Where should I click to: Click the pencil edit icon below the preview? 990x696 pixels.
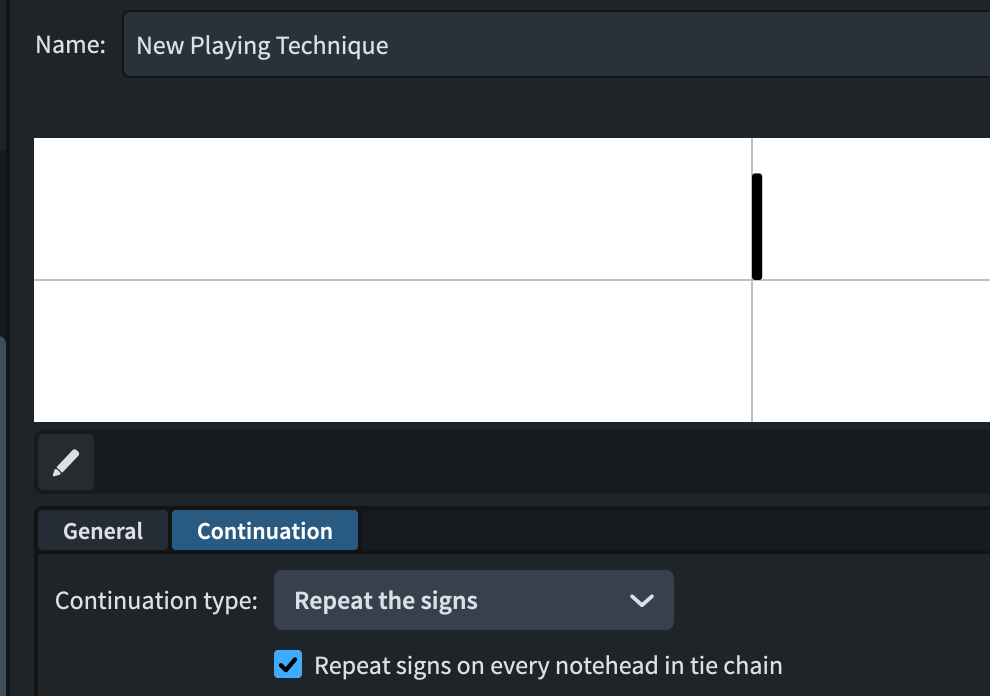click(x=66, y=462)
